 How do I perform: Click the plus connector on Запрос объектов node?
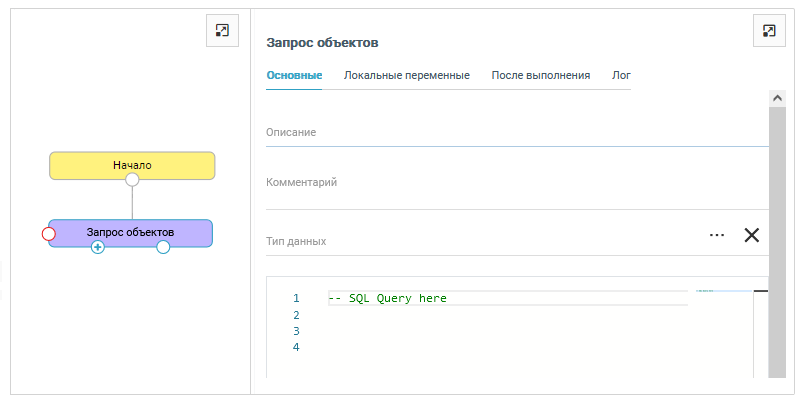98,247
